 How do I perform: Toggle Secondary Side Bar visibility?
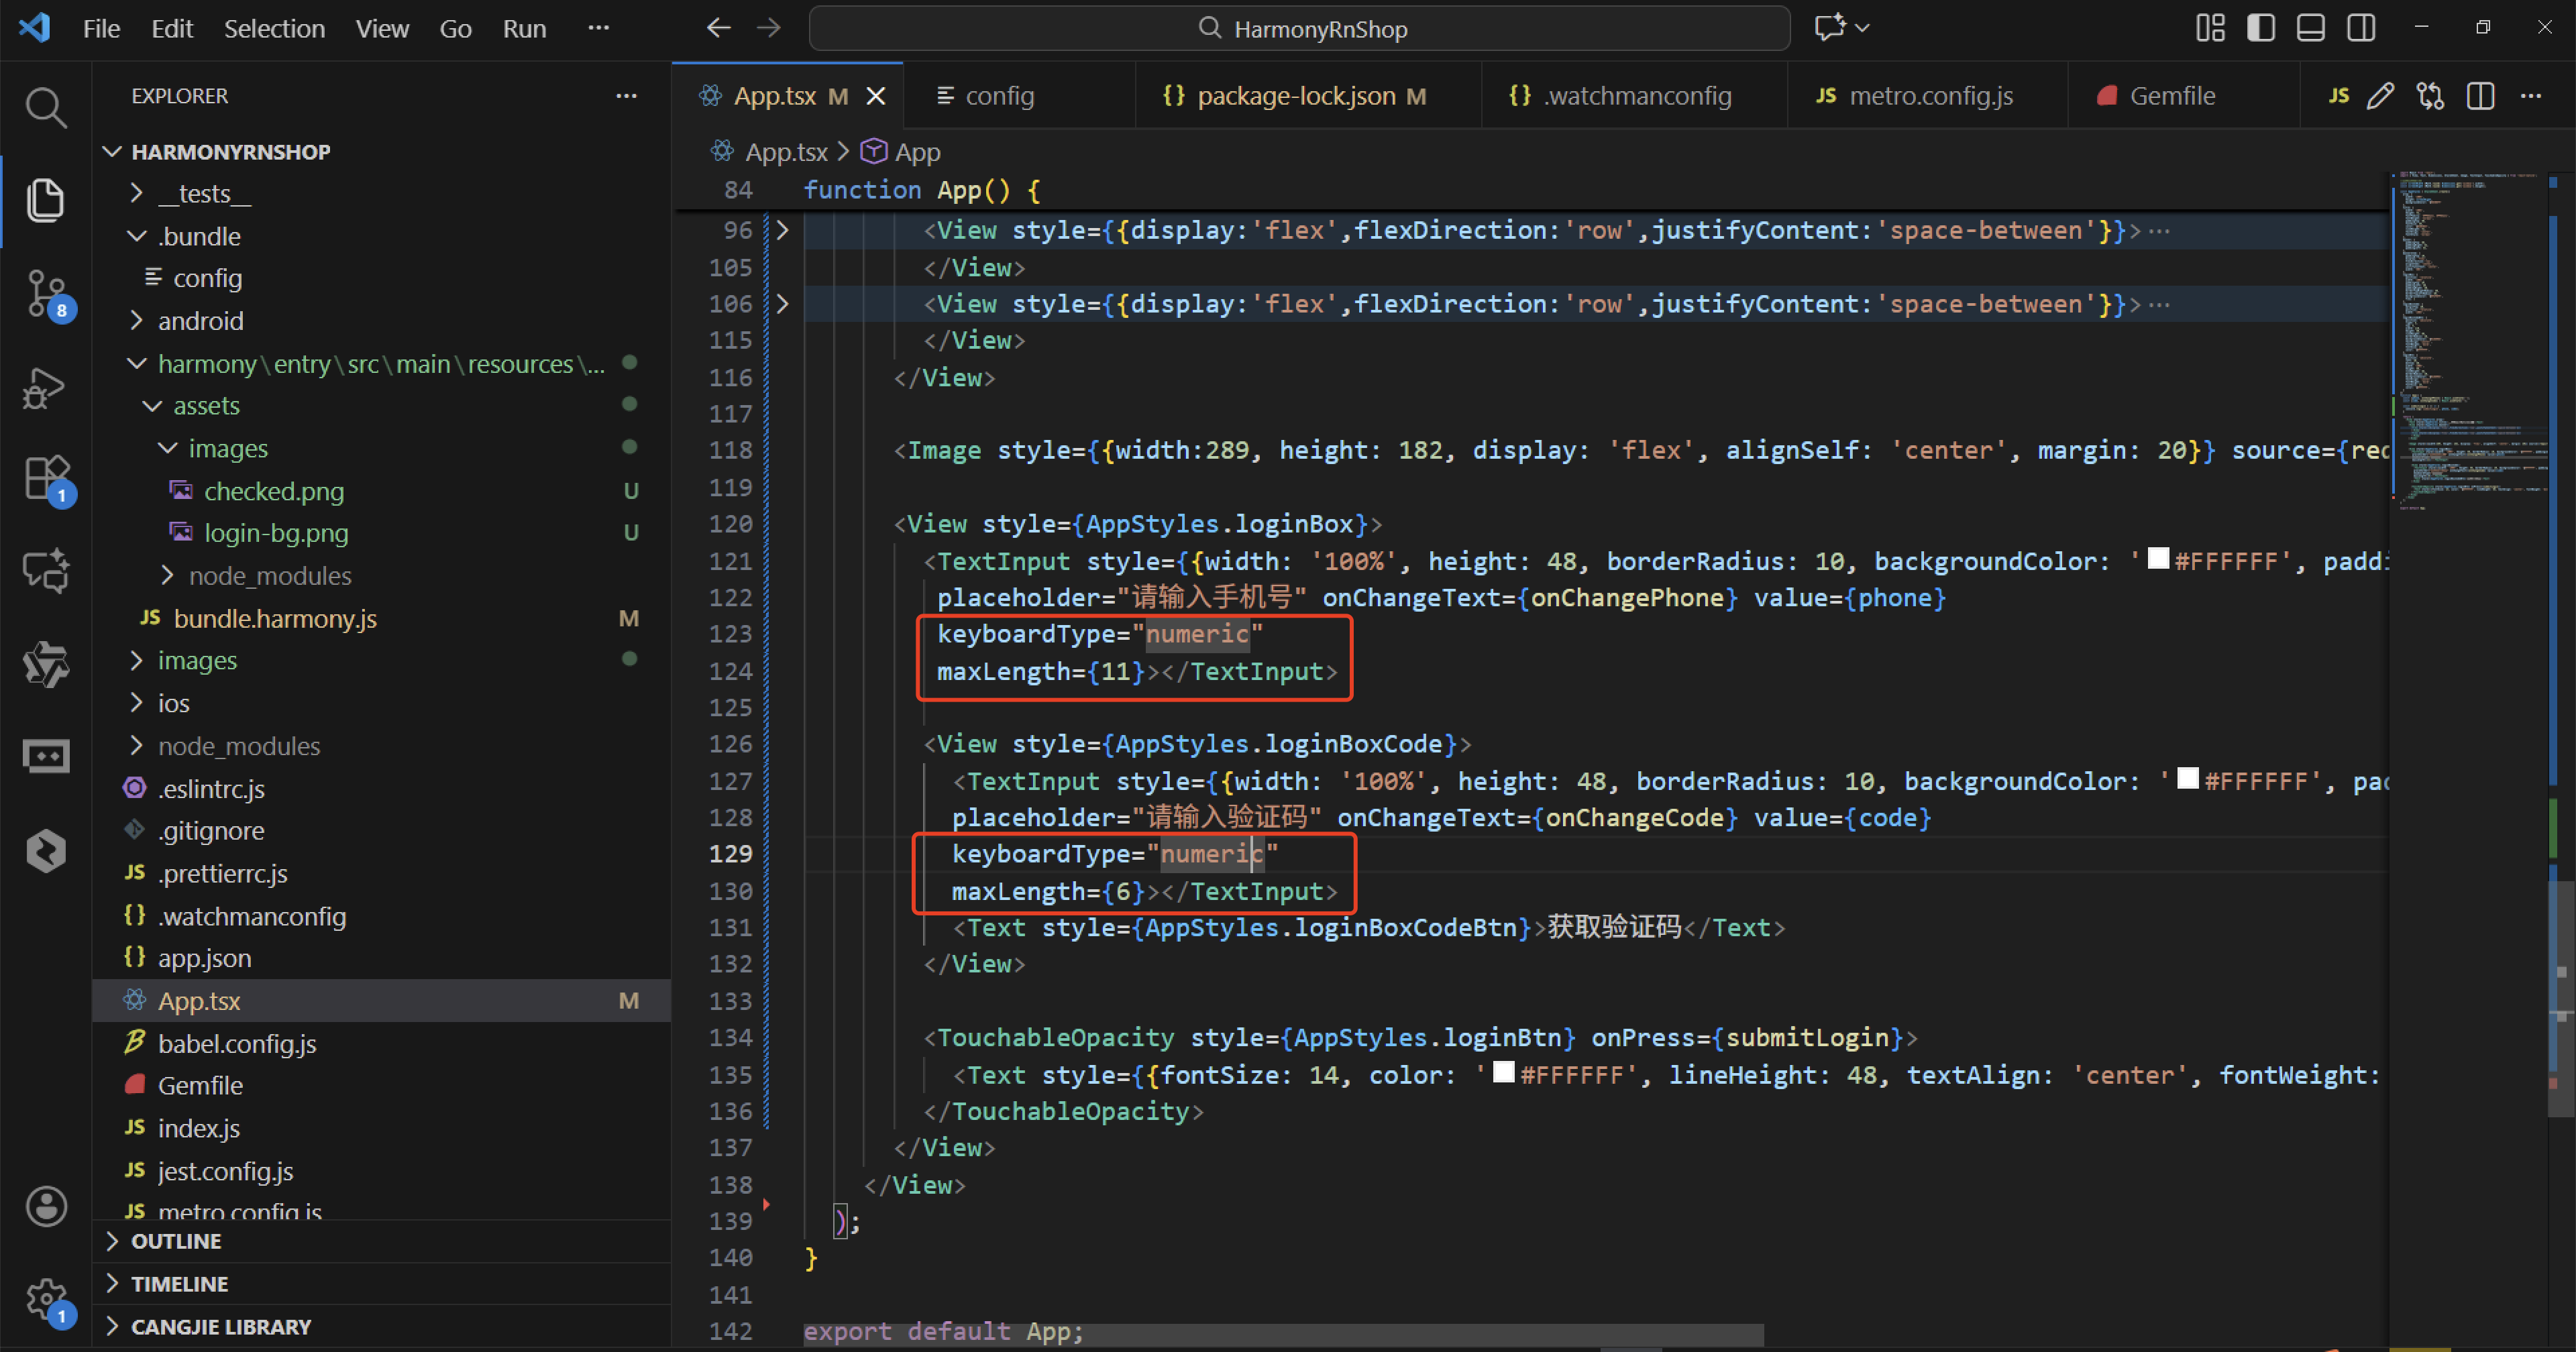point(2361,28)
